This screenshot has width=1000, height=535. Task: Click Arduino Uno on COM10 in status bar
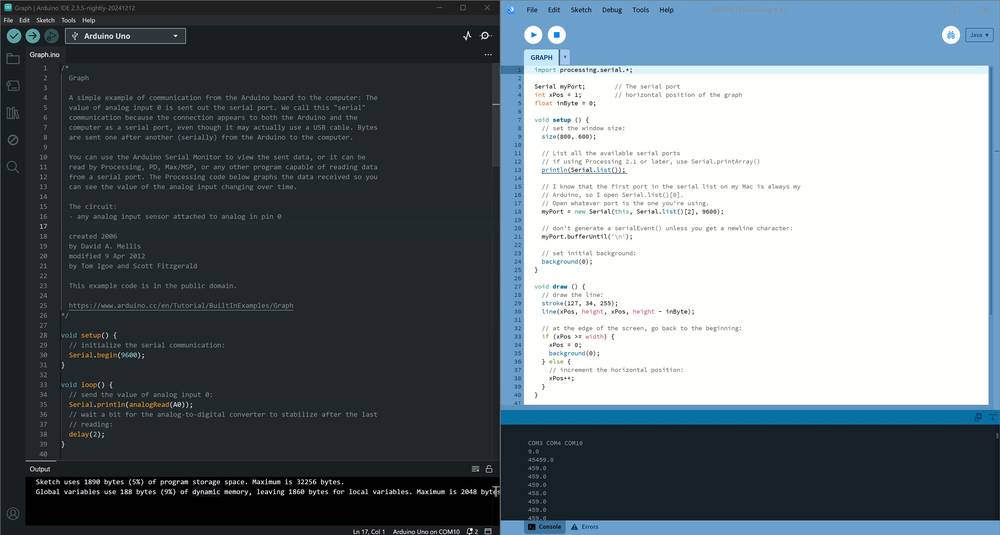click(426, 531)
